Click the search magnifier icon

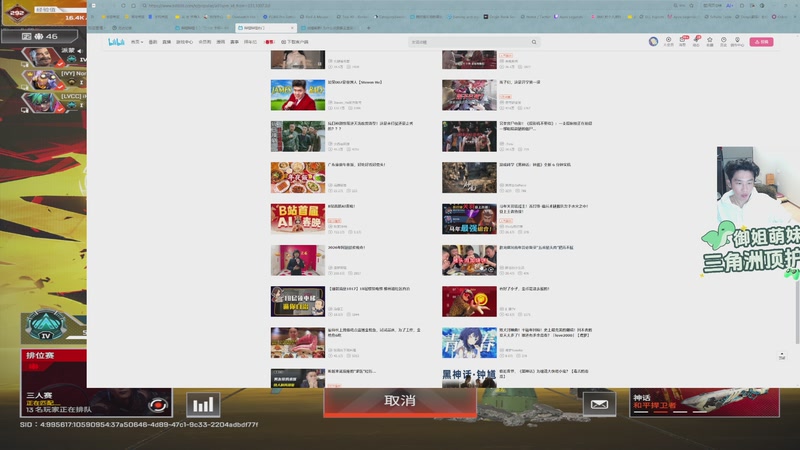point(534,42)
